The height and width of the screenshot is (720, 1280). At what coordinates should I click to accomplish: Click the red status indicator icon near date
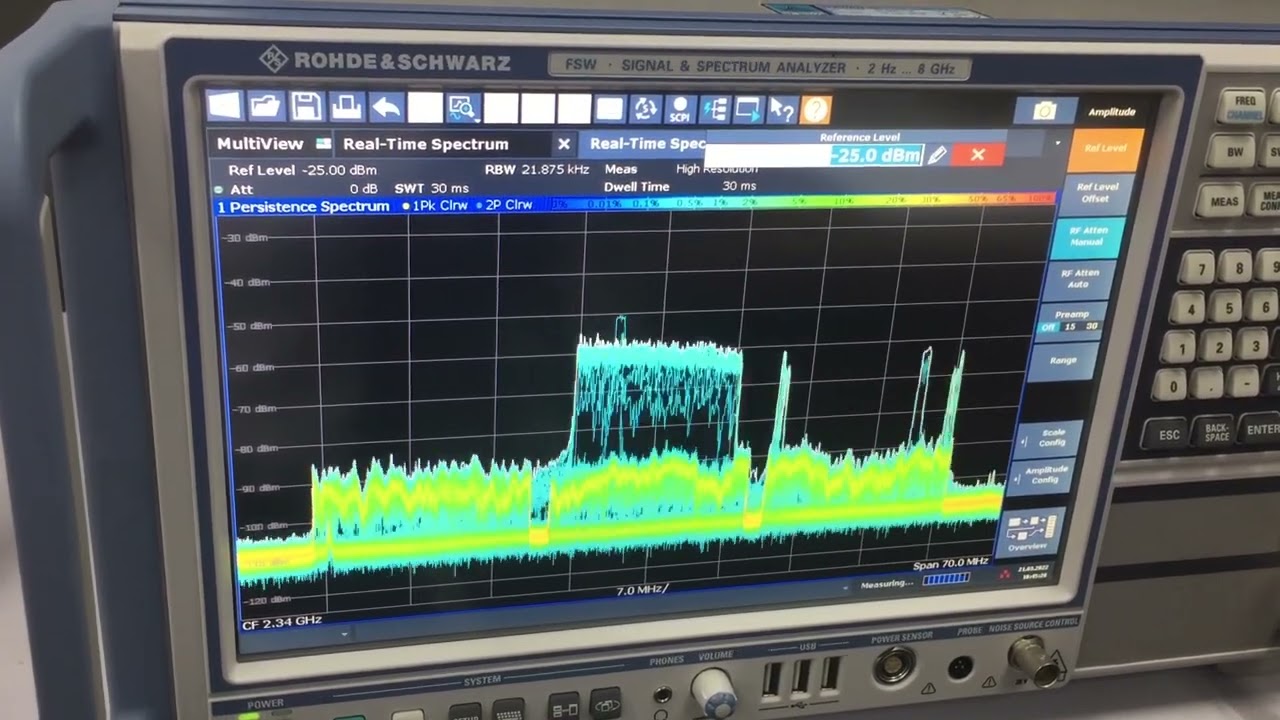[x=1005, y=575]
